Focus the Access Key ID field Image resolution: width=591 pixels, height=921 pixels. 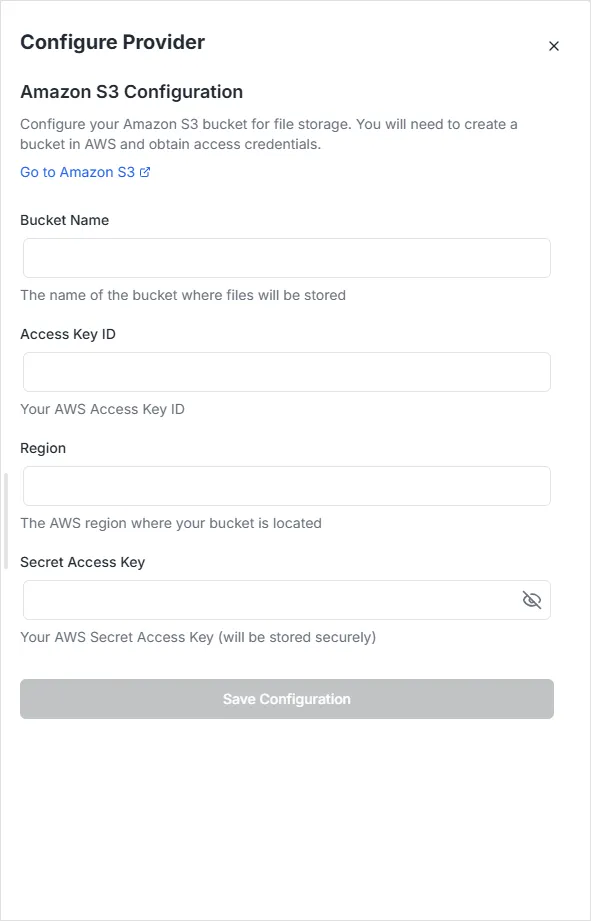[286, 371]
